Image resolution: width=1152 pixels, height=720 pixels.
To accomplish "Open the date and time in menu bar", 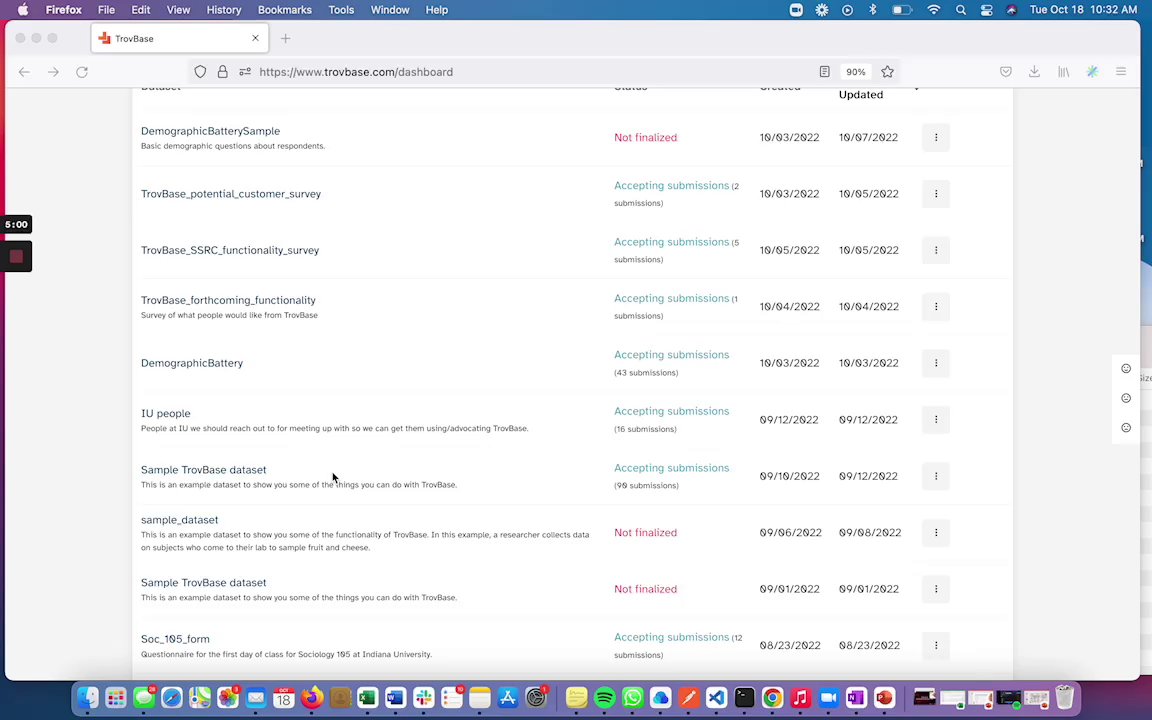I will click(x=1084, y=10).
